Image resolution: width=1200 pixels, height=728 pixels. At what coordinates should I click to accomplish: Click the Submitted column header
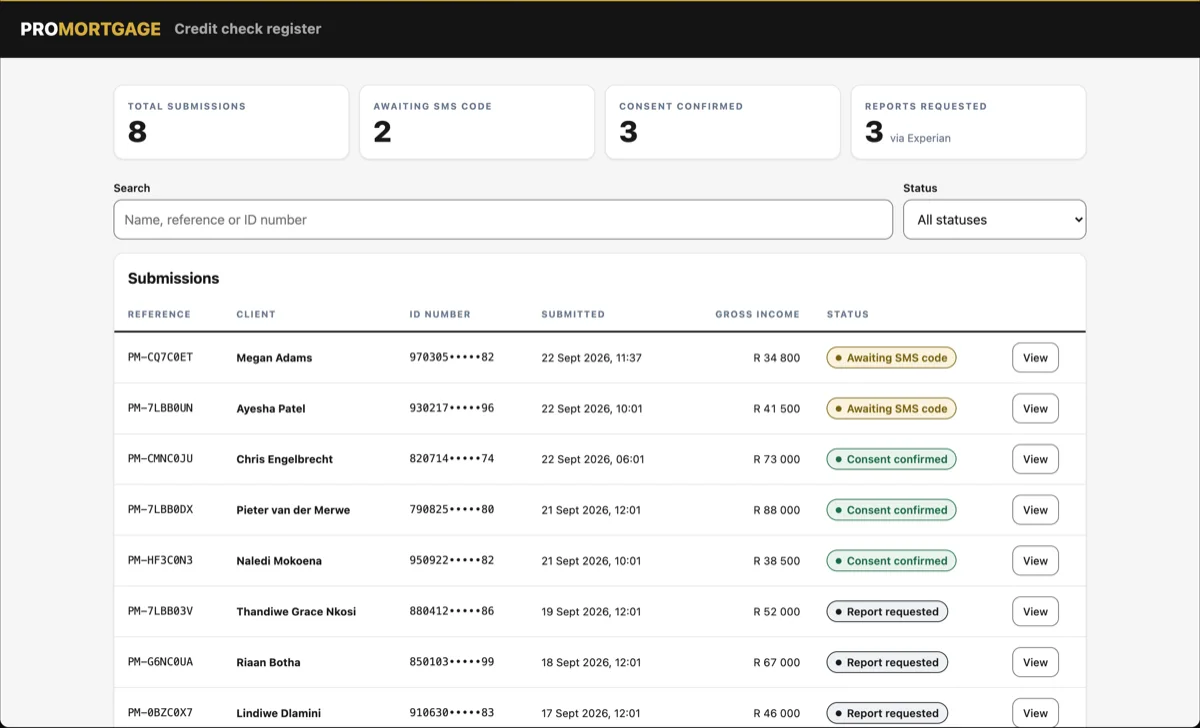coord(573,314)
